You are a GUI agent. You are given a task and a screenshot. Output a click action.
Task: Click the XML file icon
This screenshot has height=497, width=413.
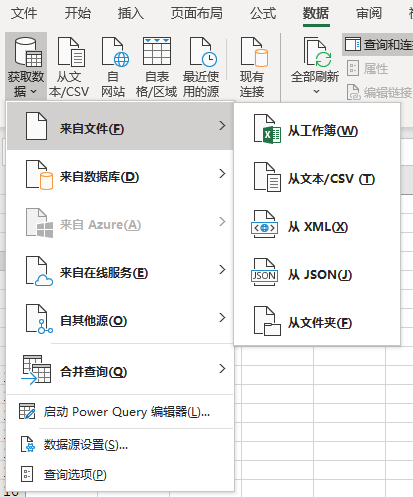(x=264, y=224)
